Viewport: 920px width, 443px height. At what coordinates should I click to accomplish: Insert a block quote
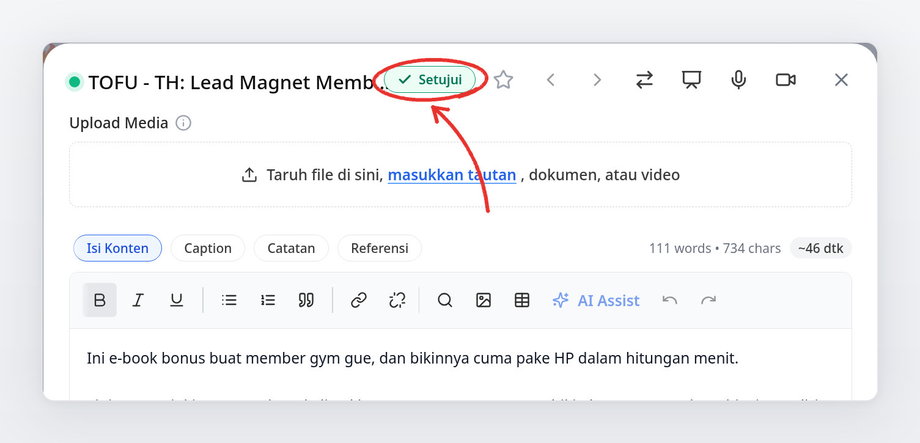pos(306,300)
